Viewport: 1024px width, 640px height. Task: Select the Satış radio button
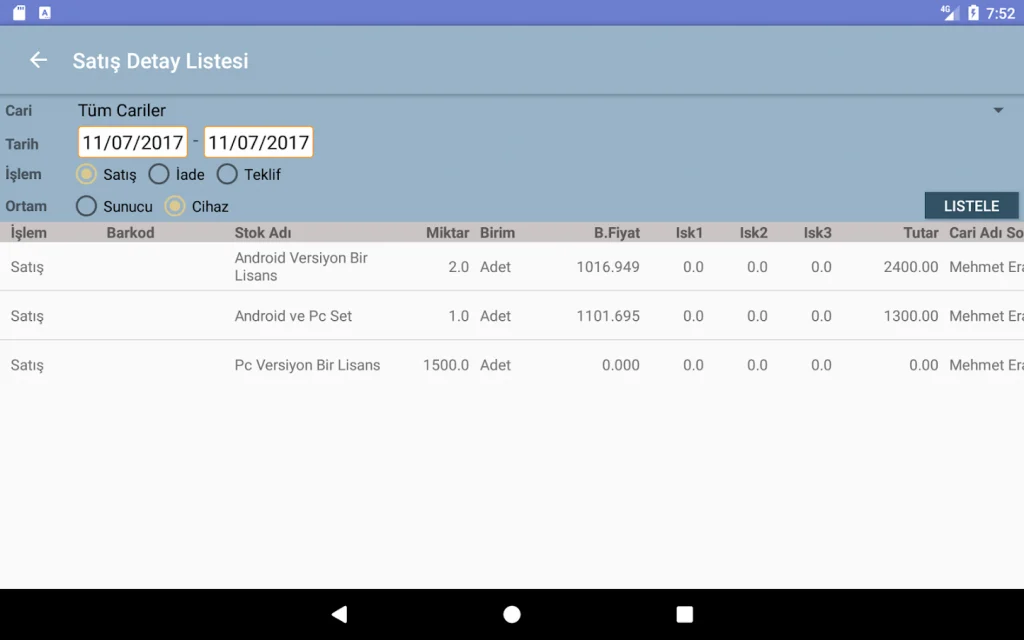click(x=87, y=174)
